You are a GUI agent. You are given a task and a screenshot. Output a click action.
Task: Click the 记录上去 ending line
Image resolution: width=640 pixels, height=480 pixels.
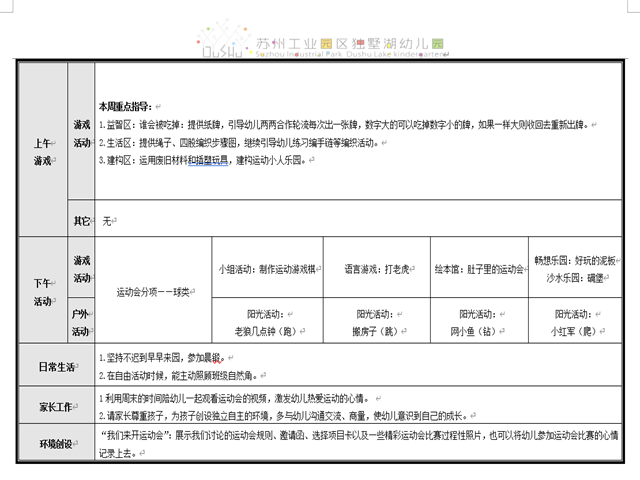pos(117,453)
